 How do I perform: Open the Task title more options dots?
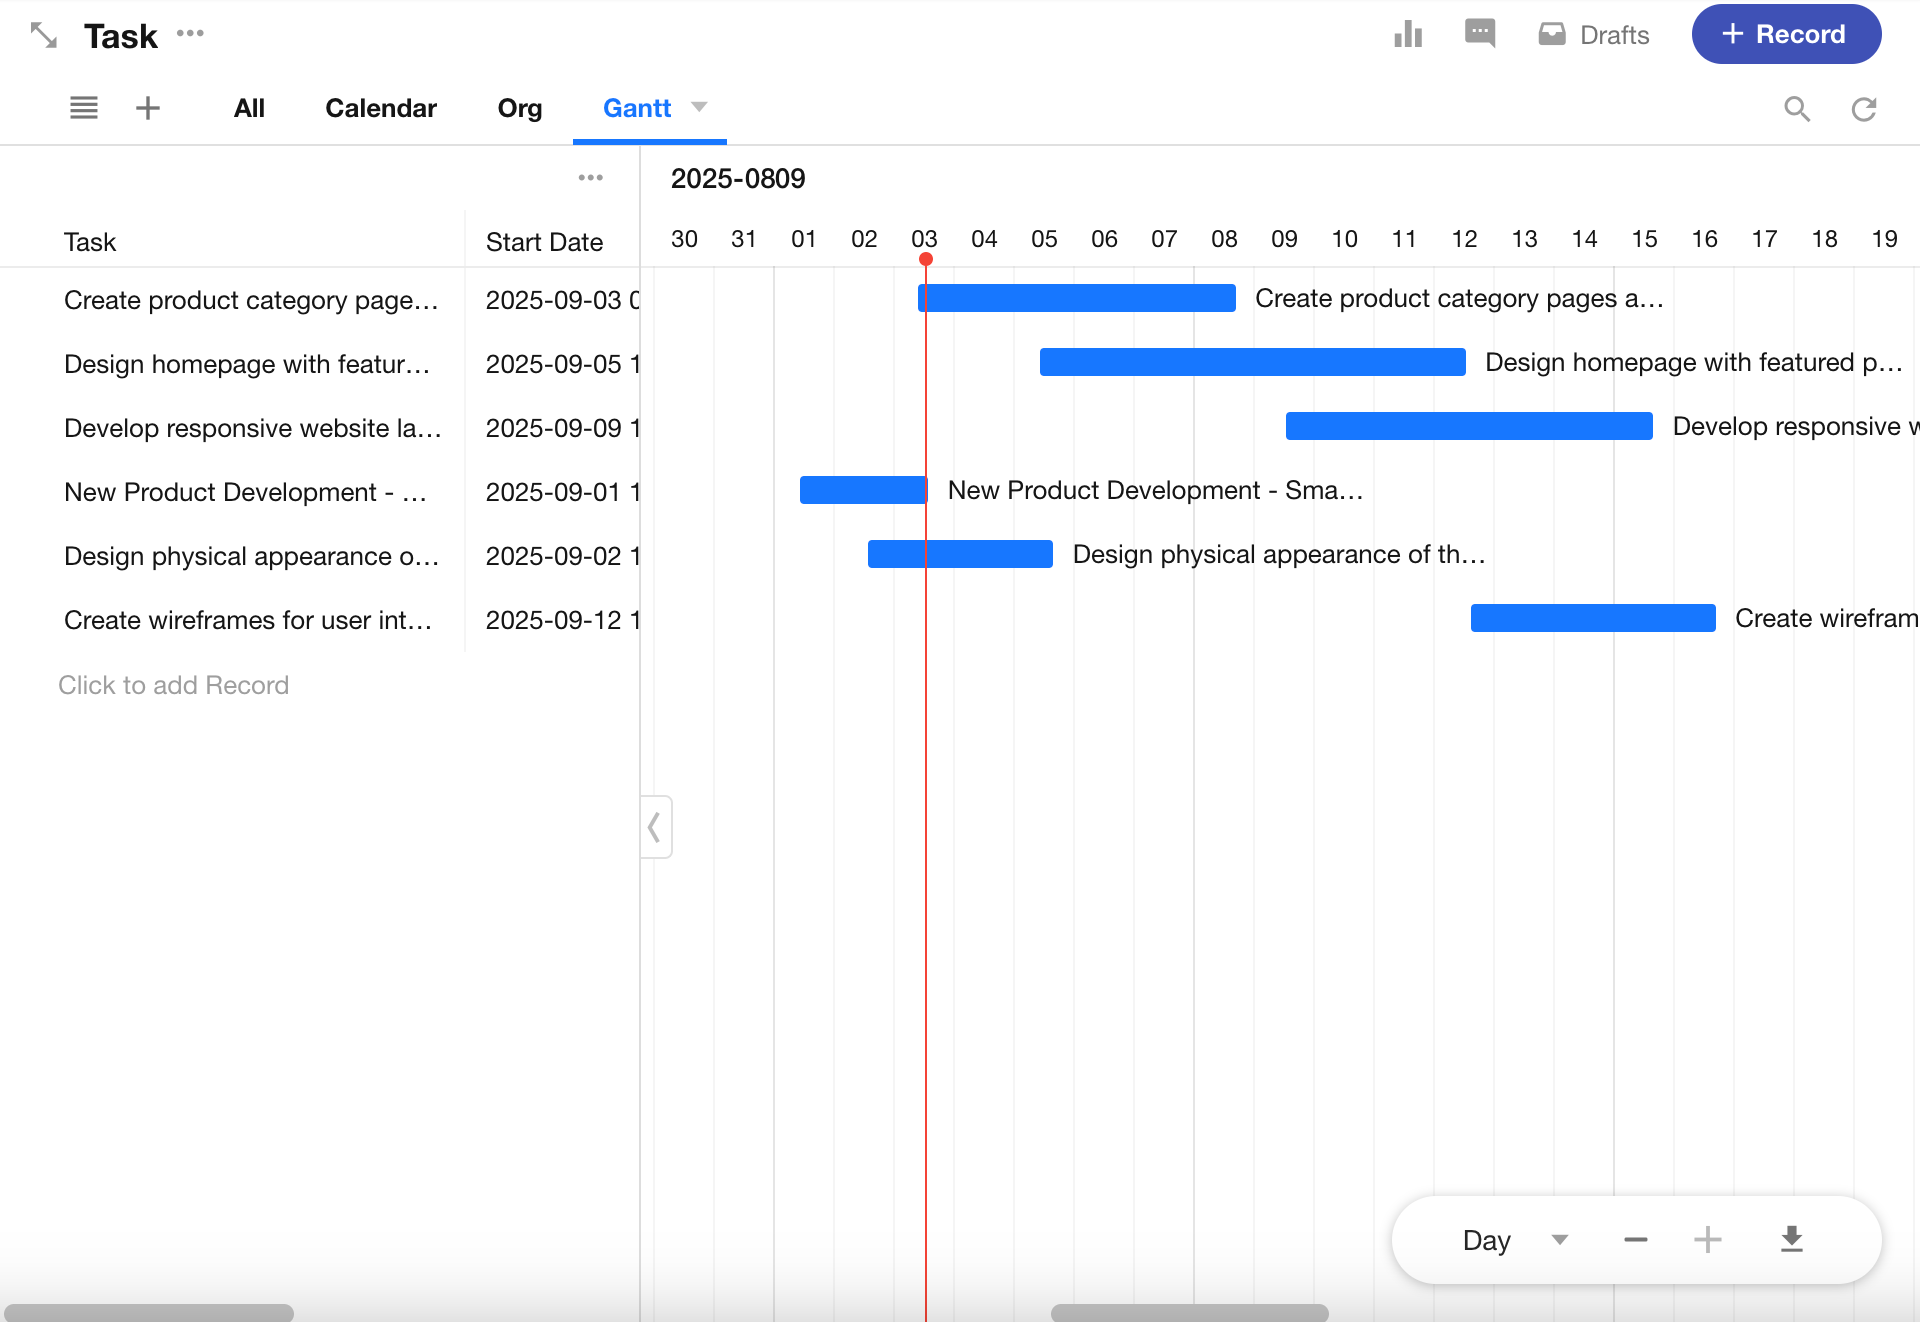190,34
